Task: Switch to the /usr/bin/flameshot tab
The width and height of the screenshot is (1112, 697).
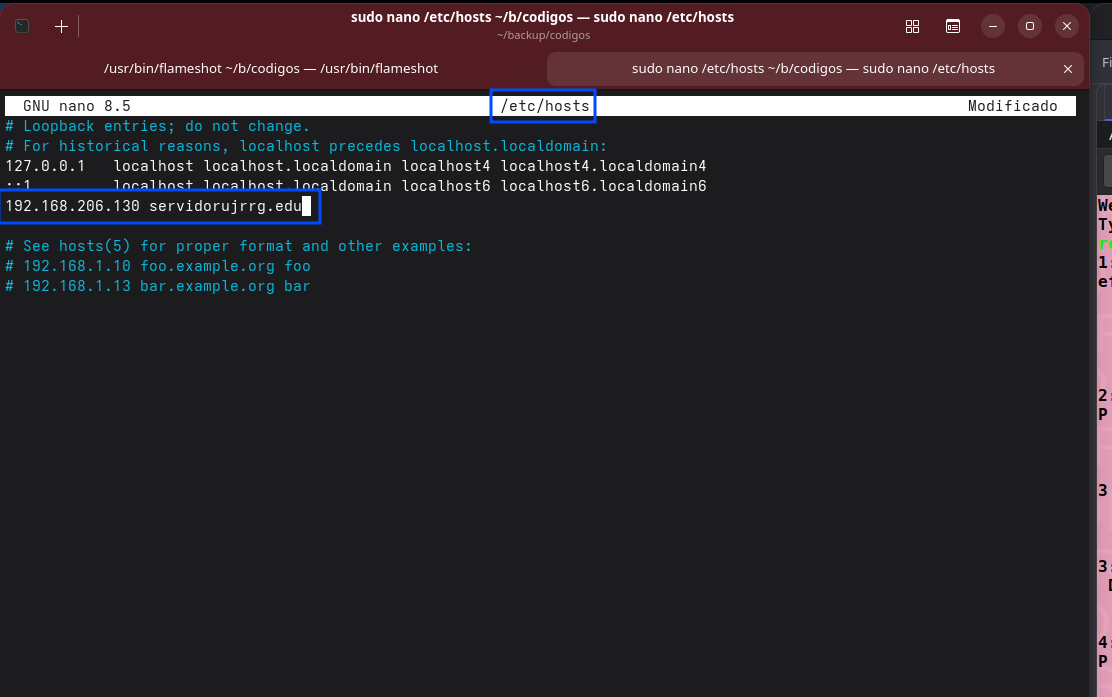Action: coord(271,69)
